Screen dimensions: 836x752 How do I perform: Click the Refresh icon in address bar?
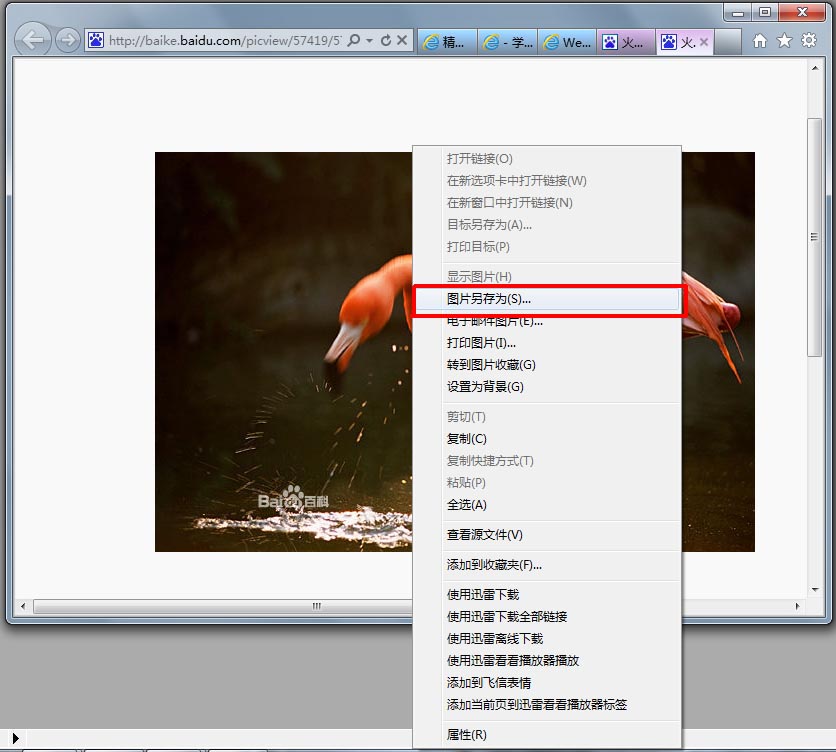tap(386, 41)
